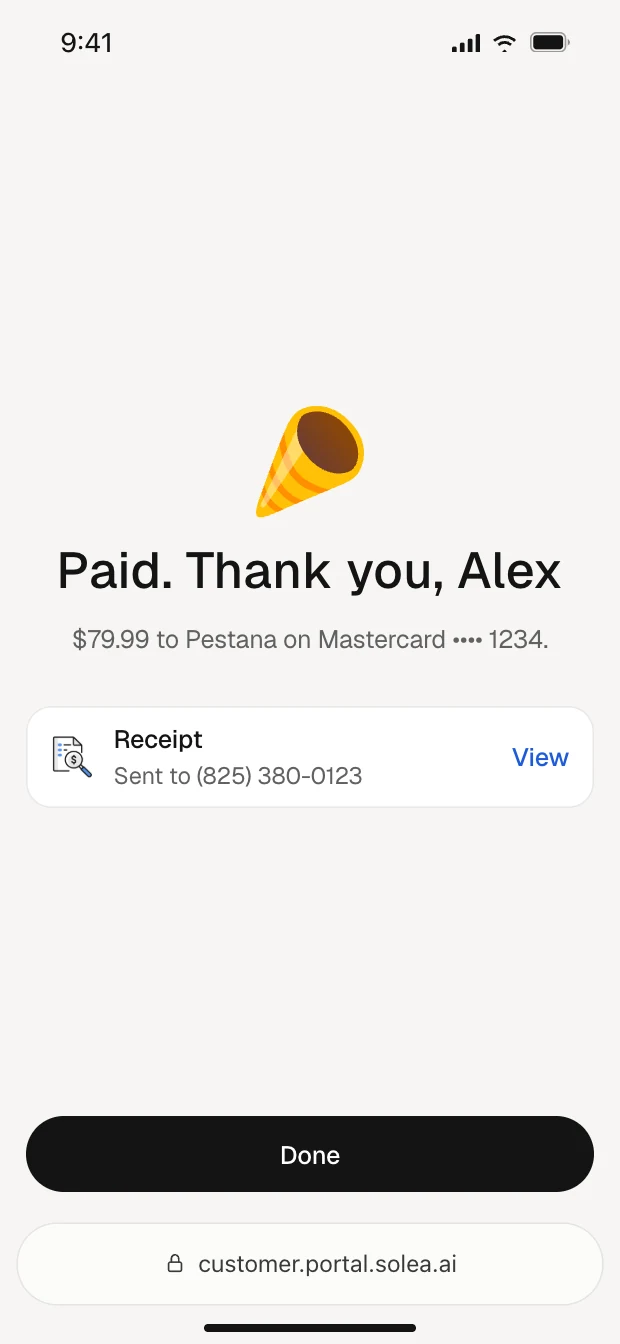Select the customer.portal.solea.ai address bar
620x1344 pixels.
click(x=310, y=1264)
